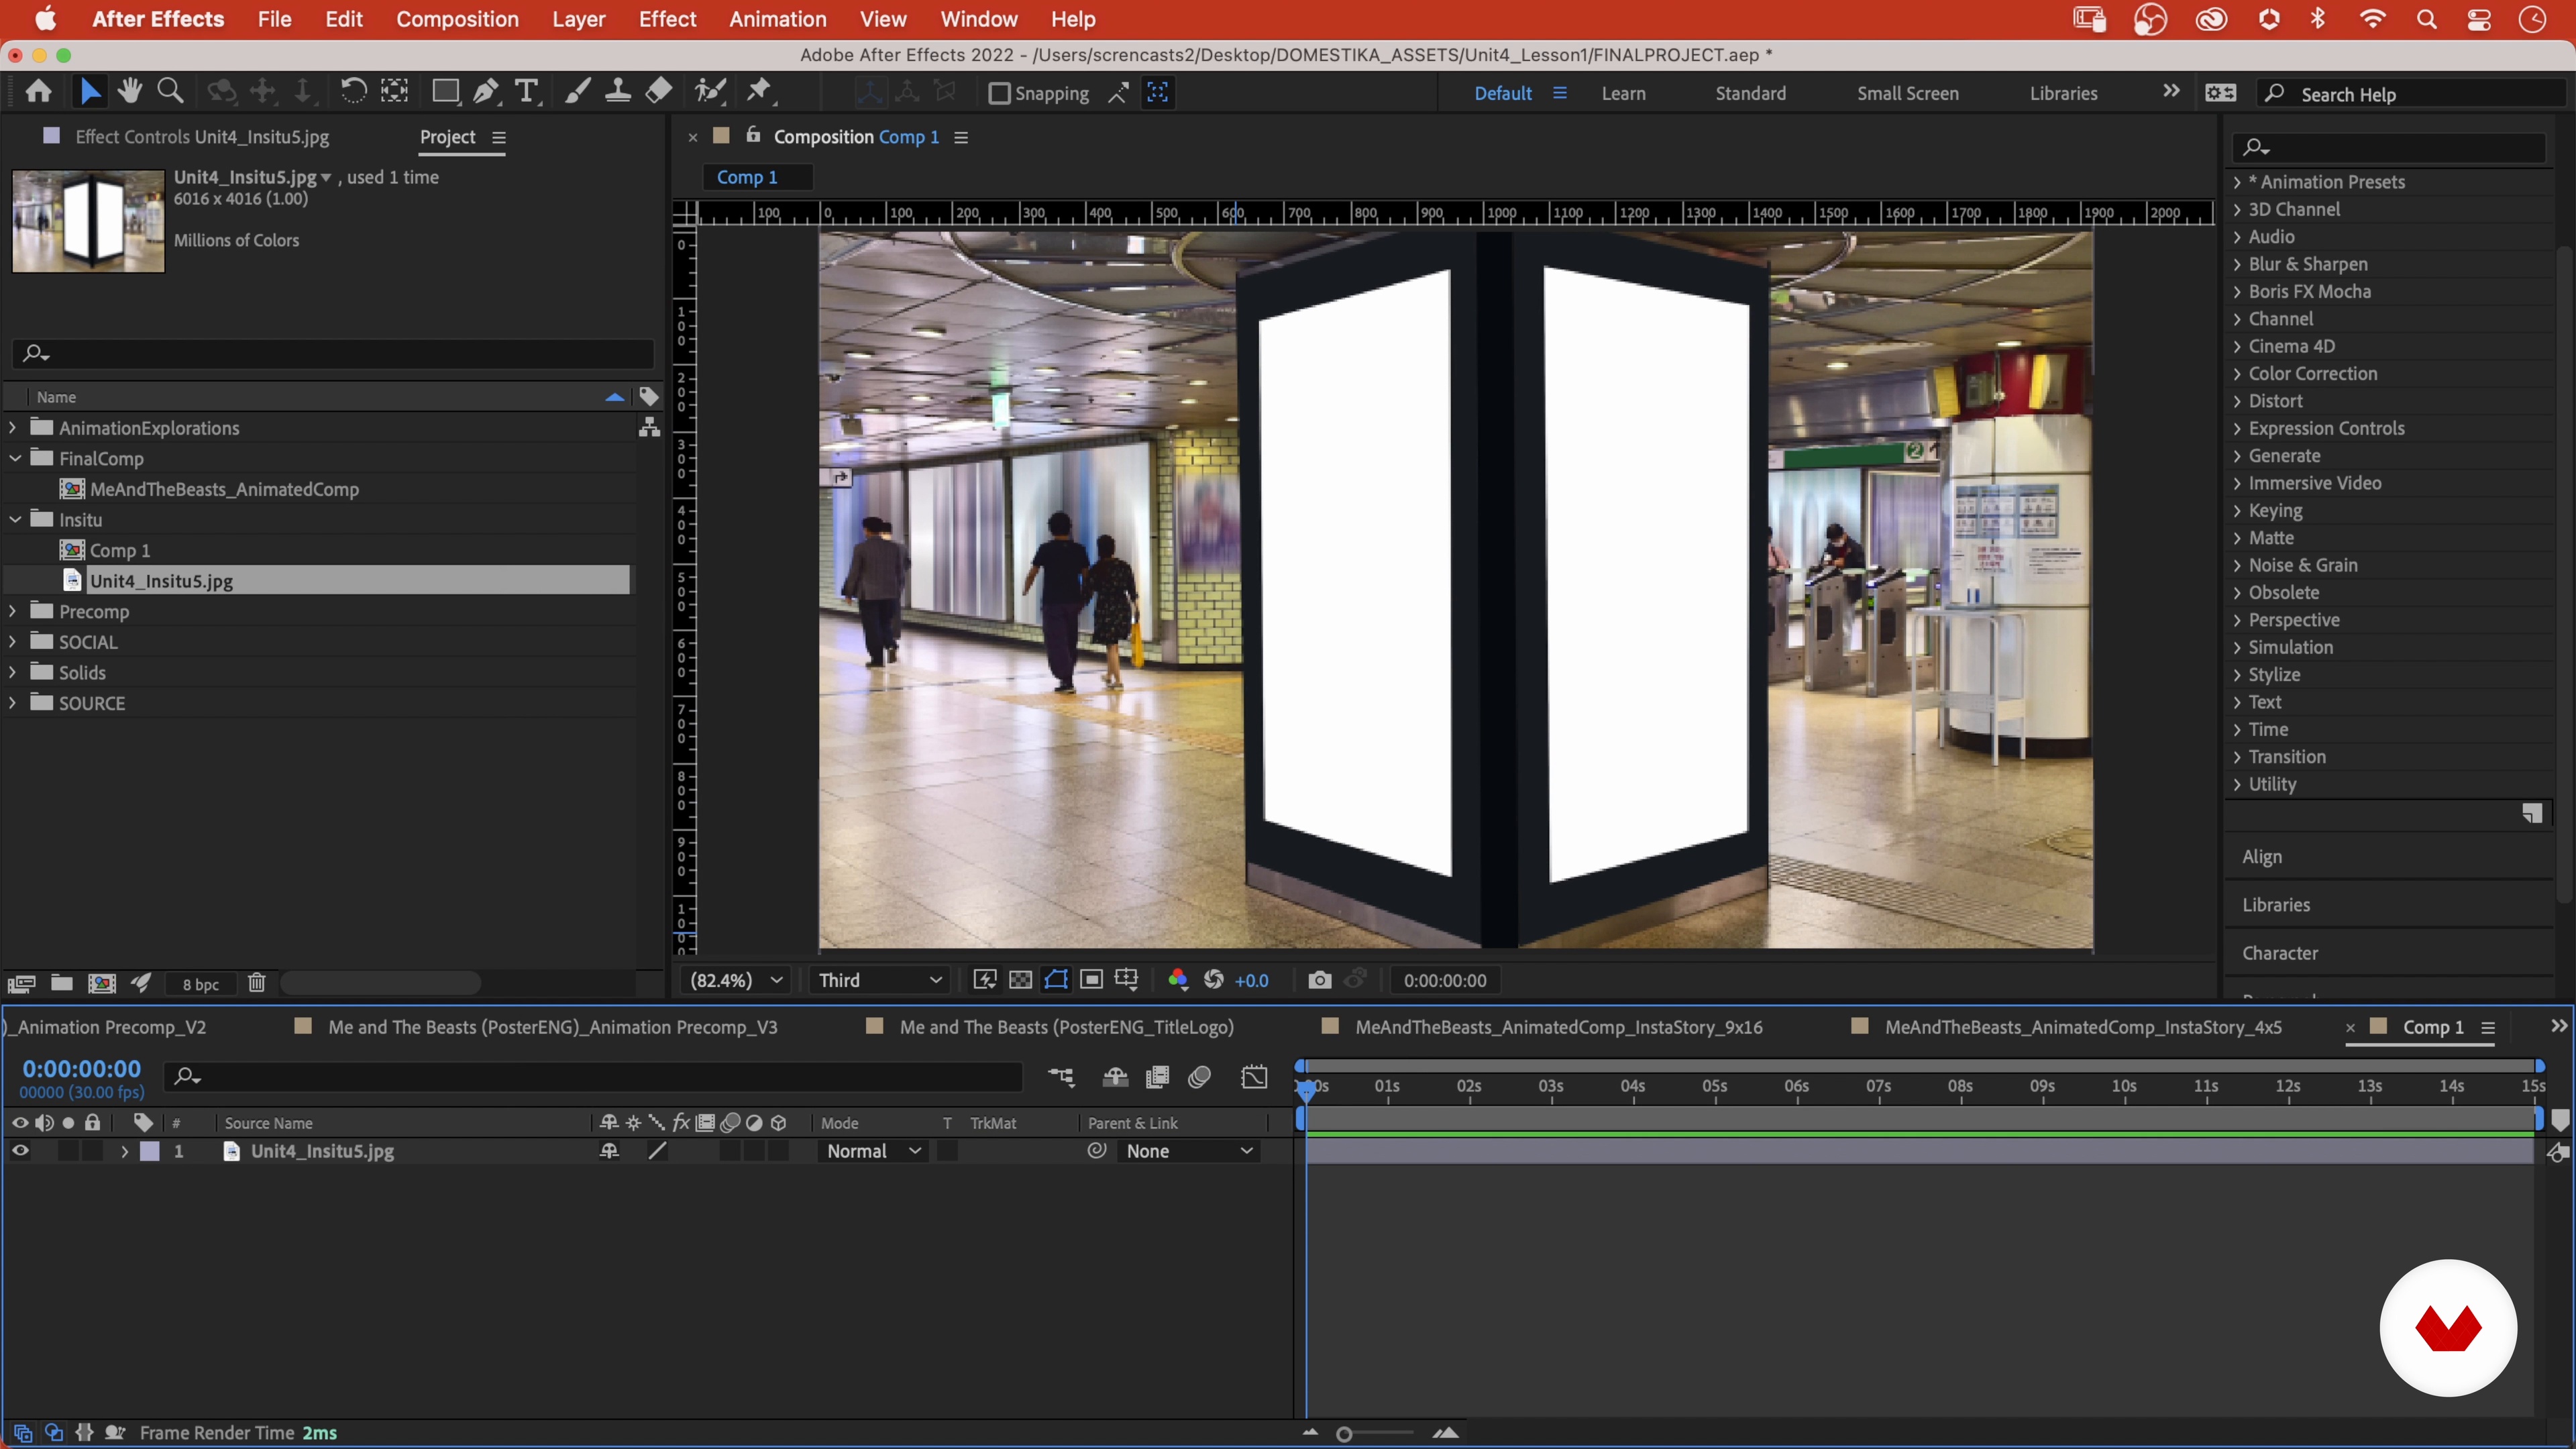The image size is (2576, 1449).
Task: Open the magnification 82.4% dropdown
Action: [x=735, y=980]
